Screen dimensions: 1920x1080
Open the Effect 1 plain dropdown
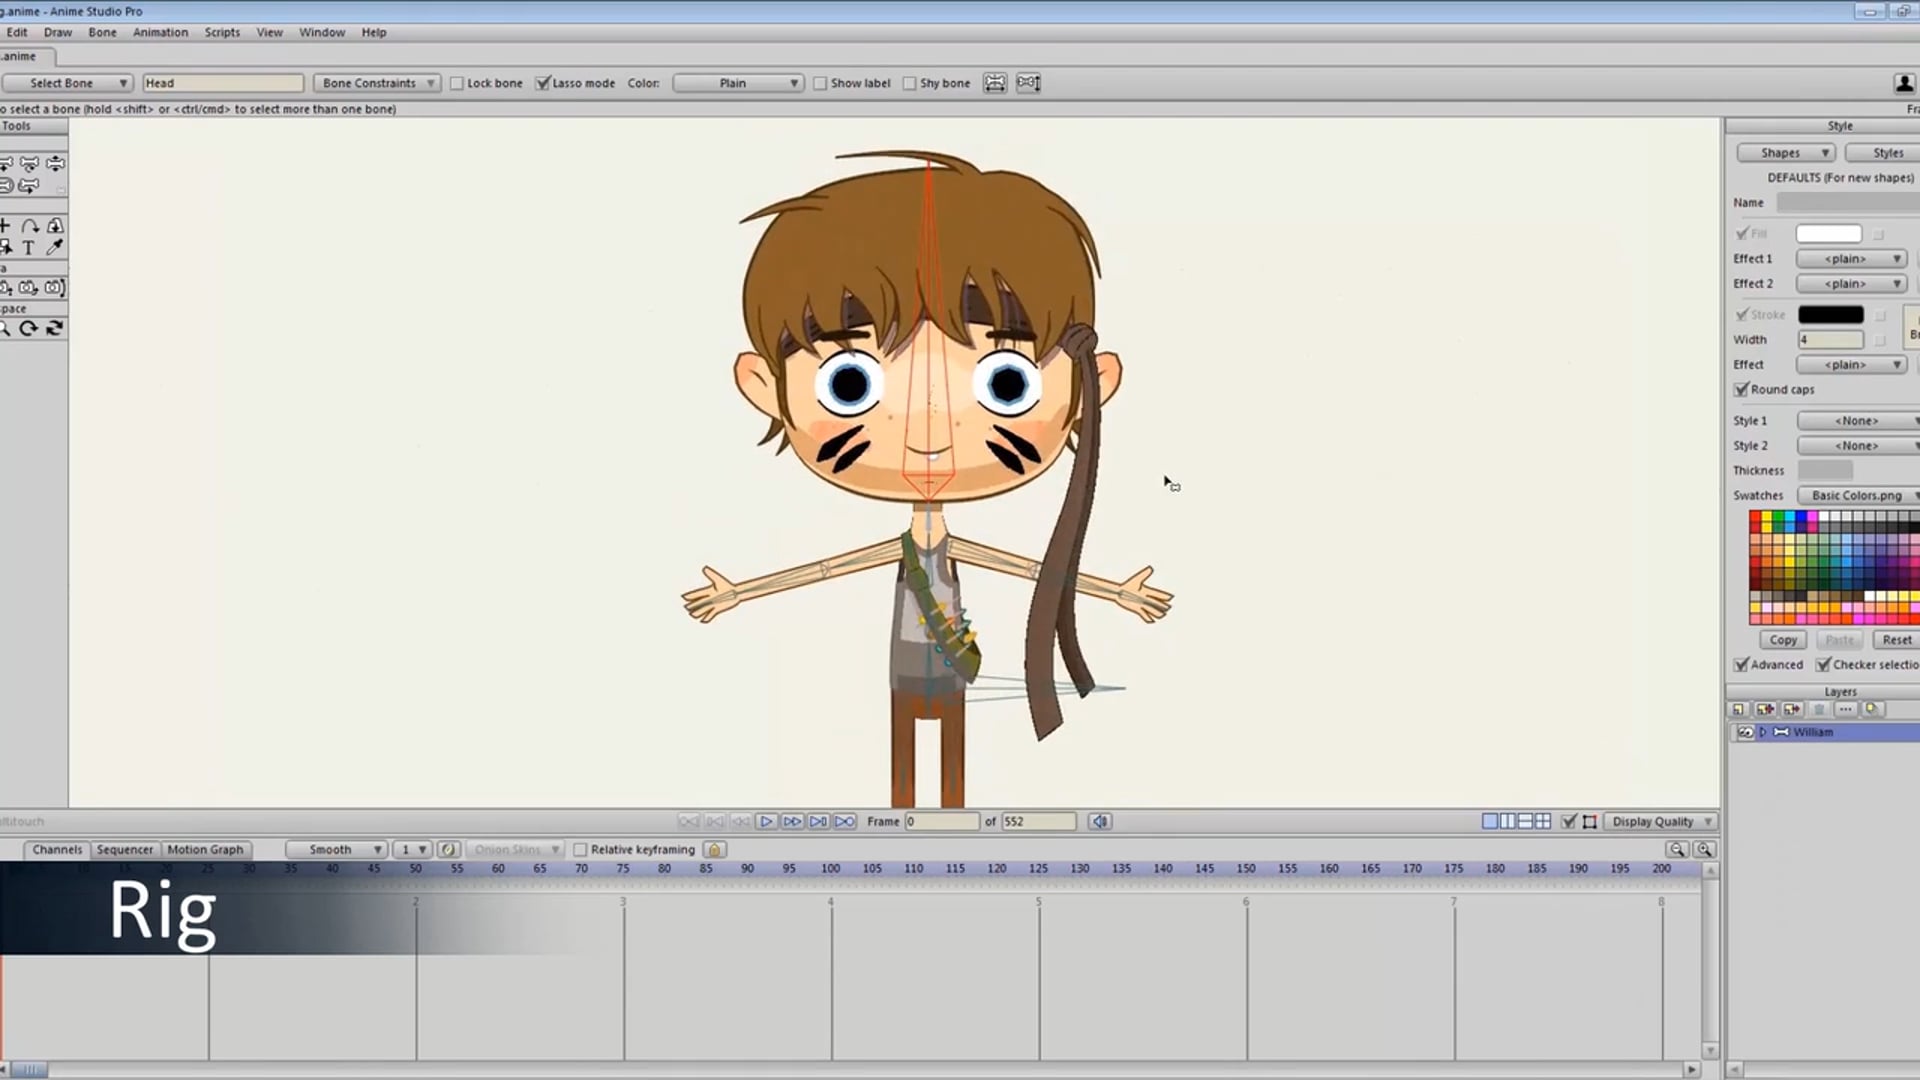point(1851,258)
